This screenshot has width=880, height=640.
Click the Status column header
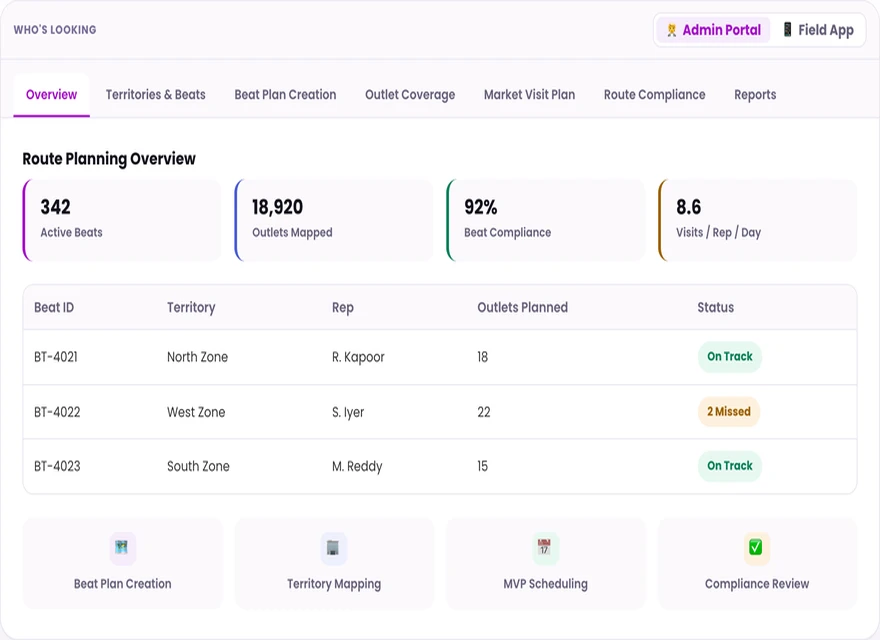pyautogui.click(x=716, y=308)
